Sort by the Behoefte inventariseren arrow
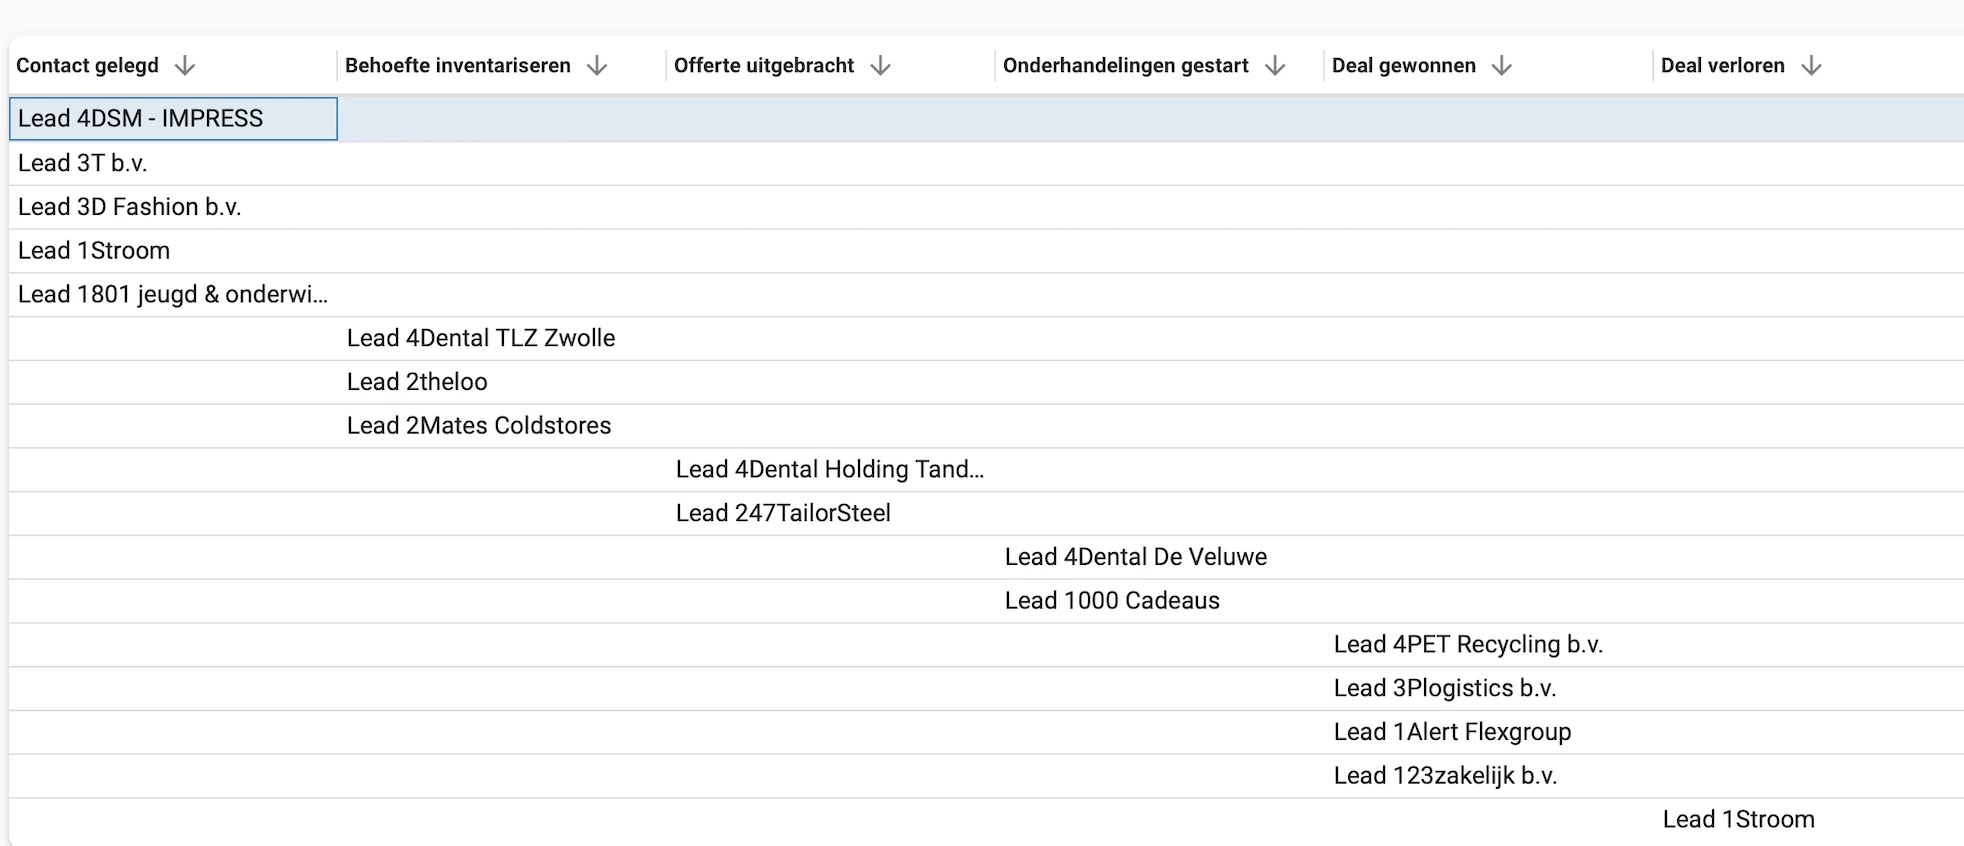This screenshot has height=846, width=1964. pyautogui.click(x=597, y=66)
